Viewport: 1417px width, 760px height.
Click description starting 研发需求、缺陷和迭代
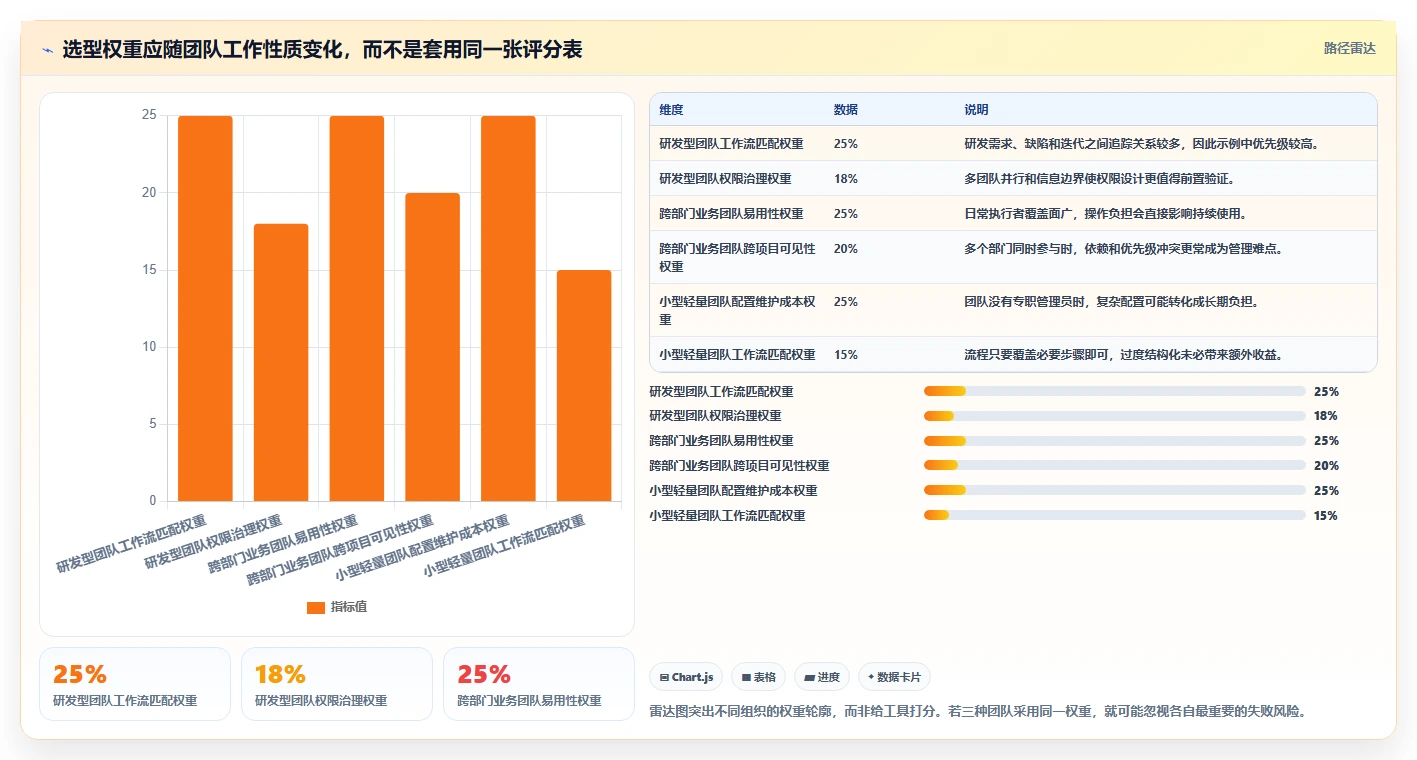coord(1142,143)
